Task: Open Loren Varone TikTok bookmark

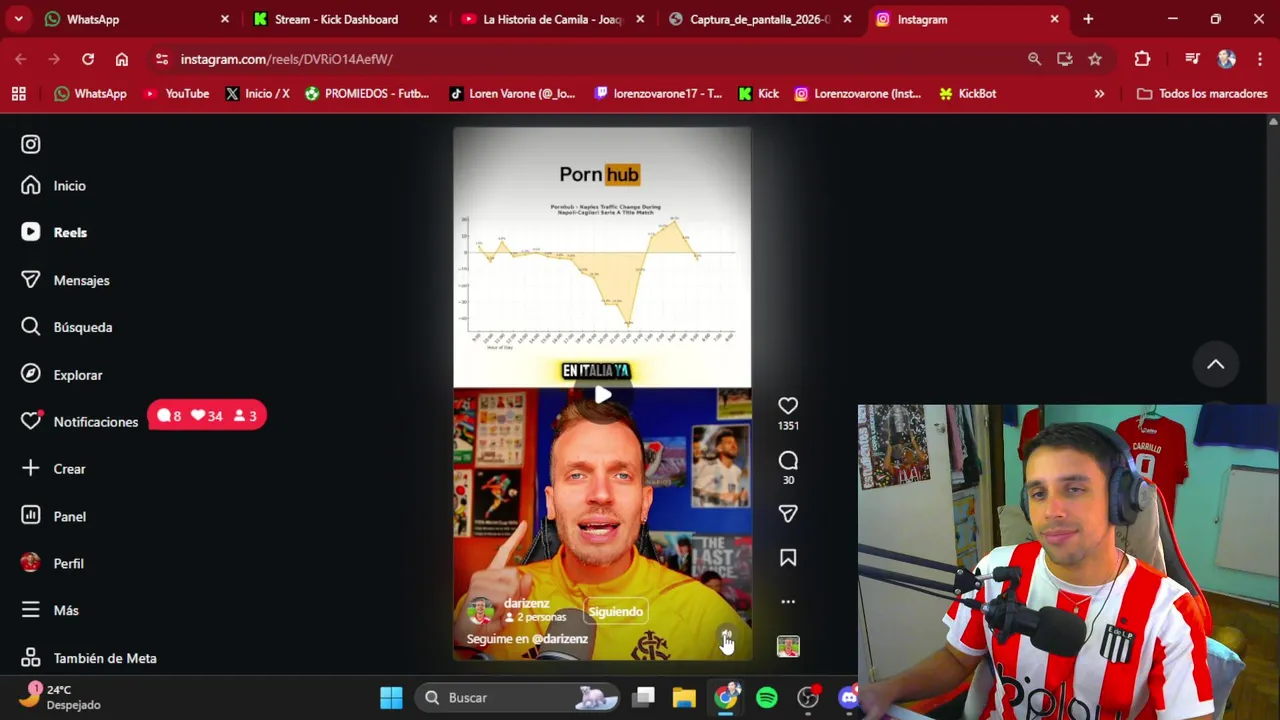Action: click(512, 94)
